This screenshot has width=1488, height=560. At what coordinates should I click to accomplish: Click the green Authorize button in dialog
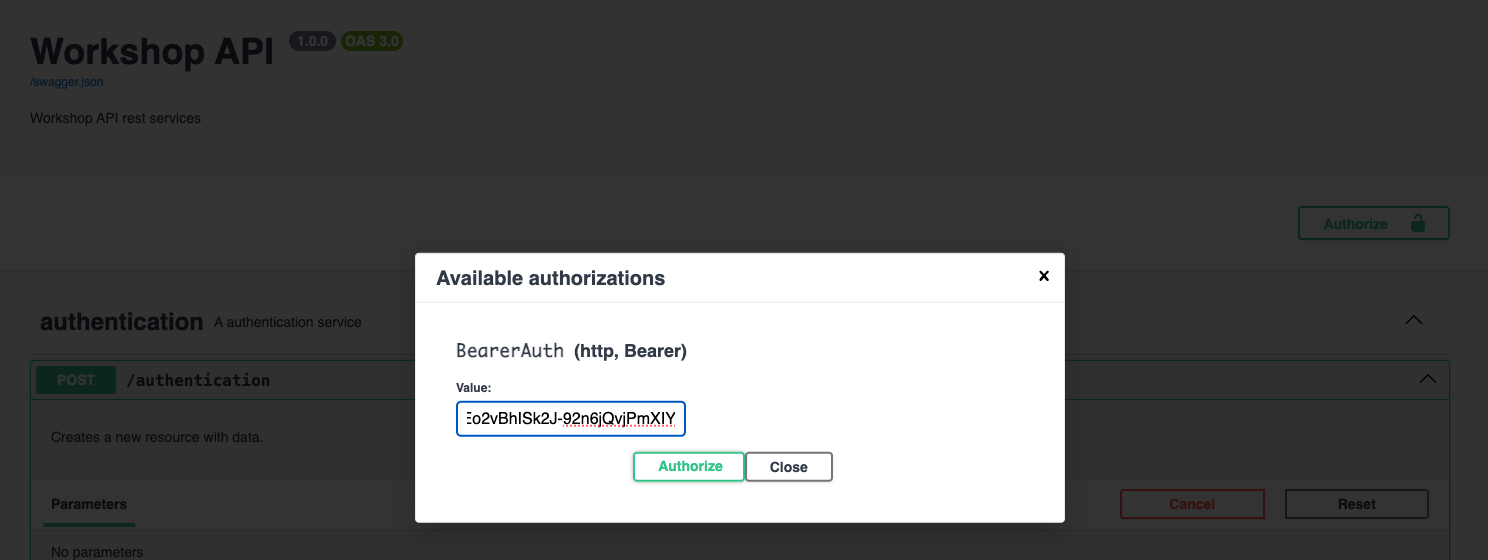click(x=689, y=467)
